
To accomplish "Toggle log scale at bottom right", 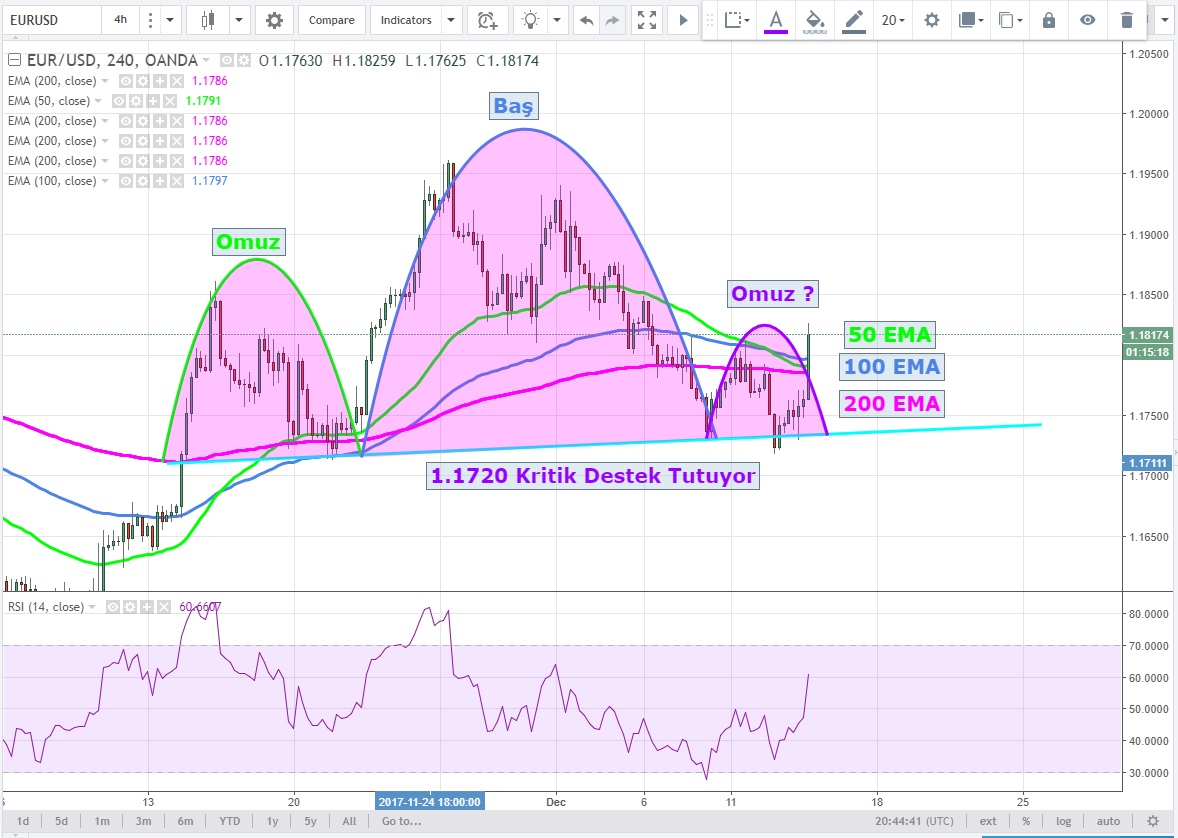I will 1061,821.
